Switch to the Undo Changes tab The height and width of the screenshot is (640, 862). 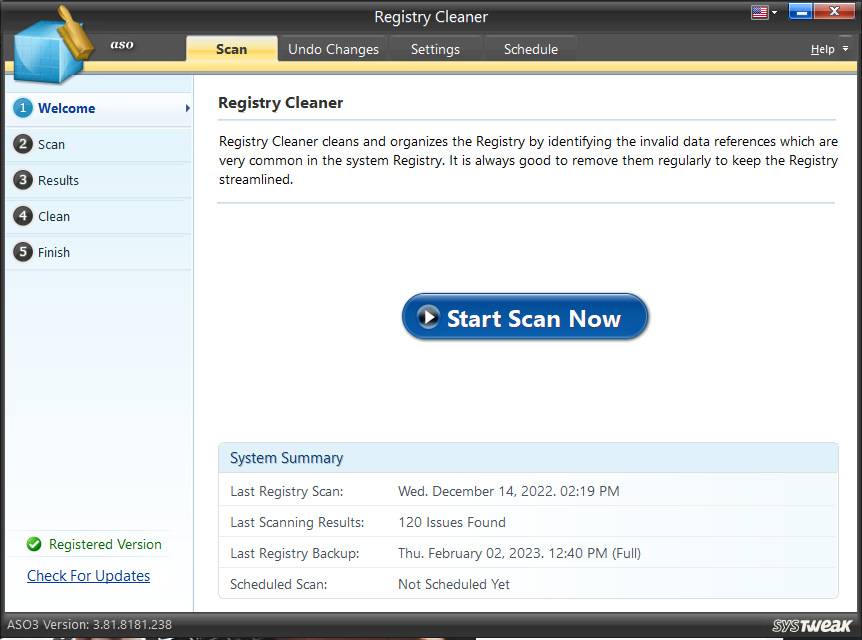[333, 48]
